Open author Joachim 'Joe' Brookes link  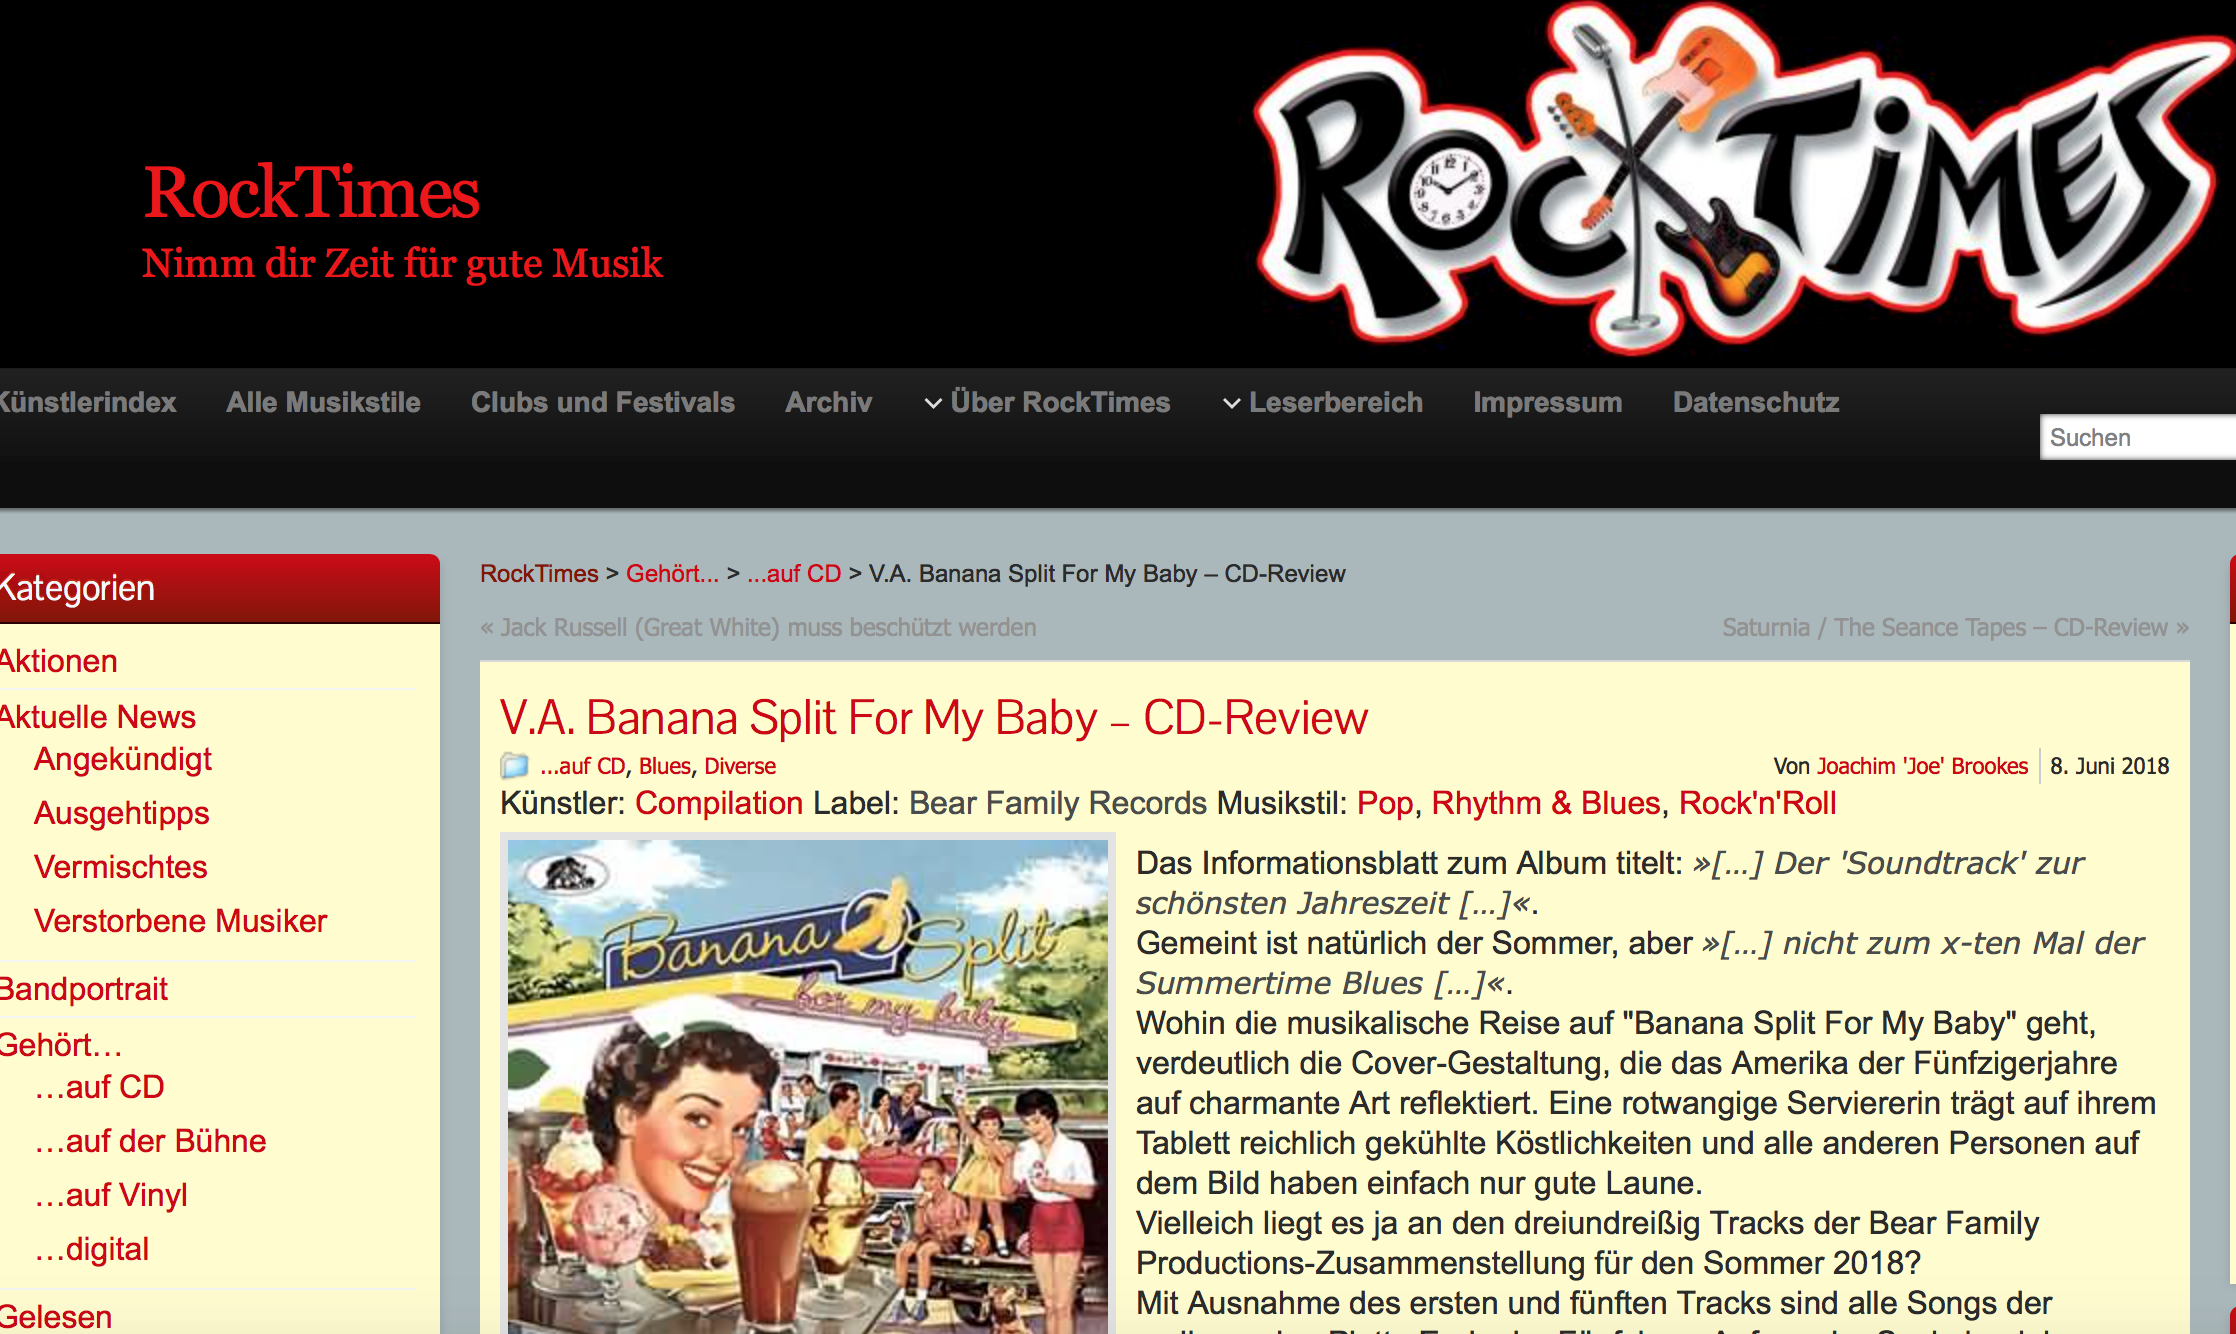click(1922, 766)
